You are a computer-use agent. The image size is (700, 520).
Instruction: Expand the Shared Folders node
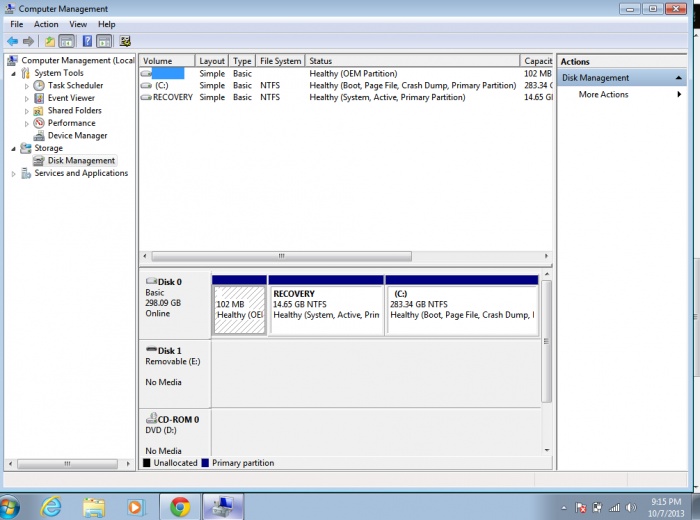[x=26, y=111]
